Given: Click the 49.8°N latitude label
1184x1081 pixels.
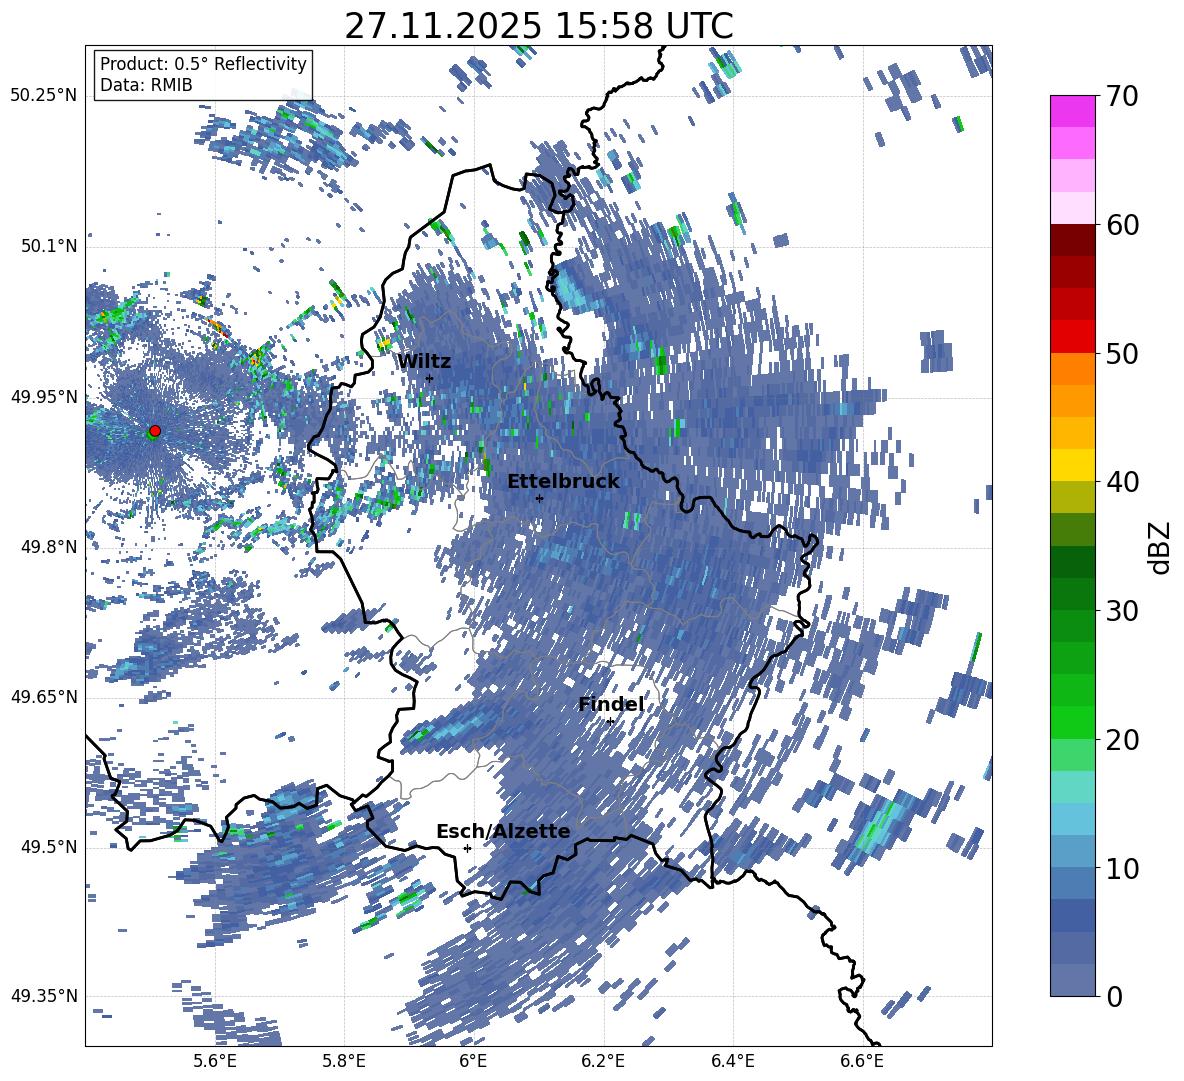Looking at the screenshot, I should pos(50,547).
